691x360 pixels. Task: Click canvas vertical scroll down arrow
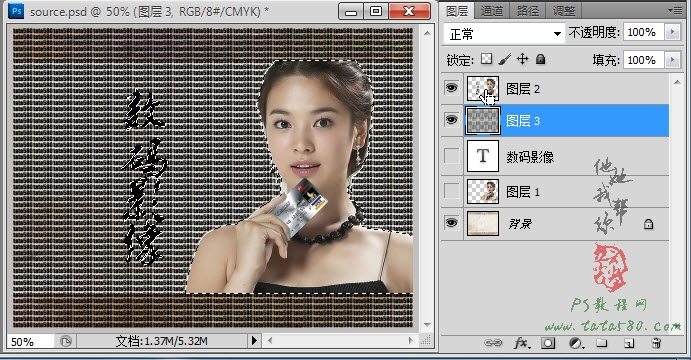427,325
